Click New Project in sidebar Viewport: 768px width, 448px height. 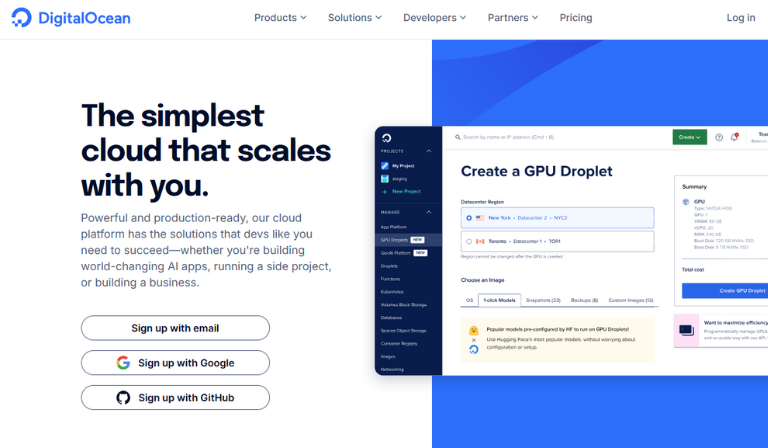(406, 191)
